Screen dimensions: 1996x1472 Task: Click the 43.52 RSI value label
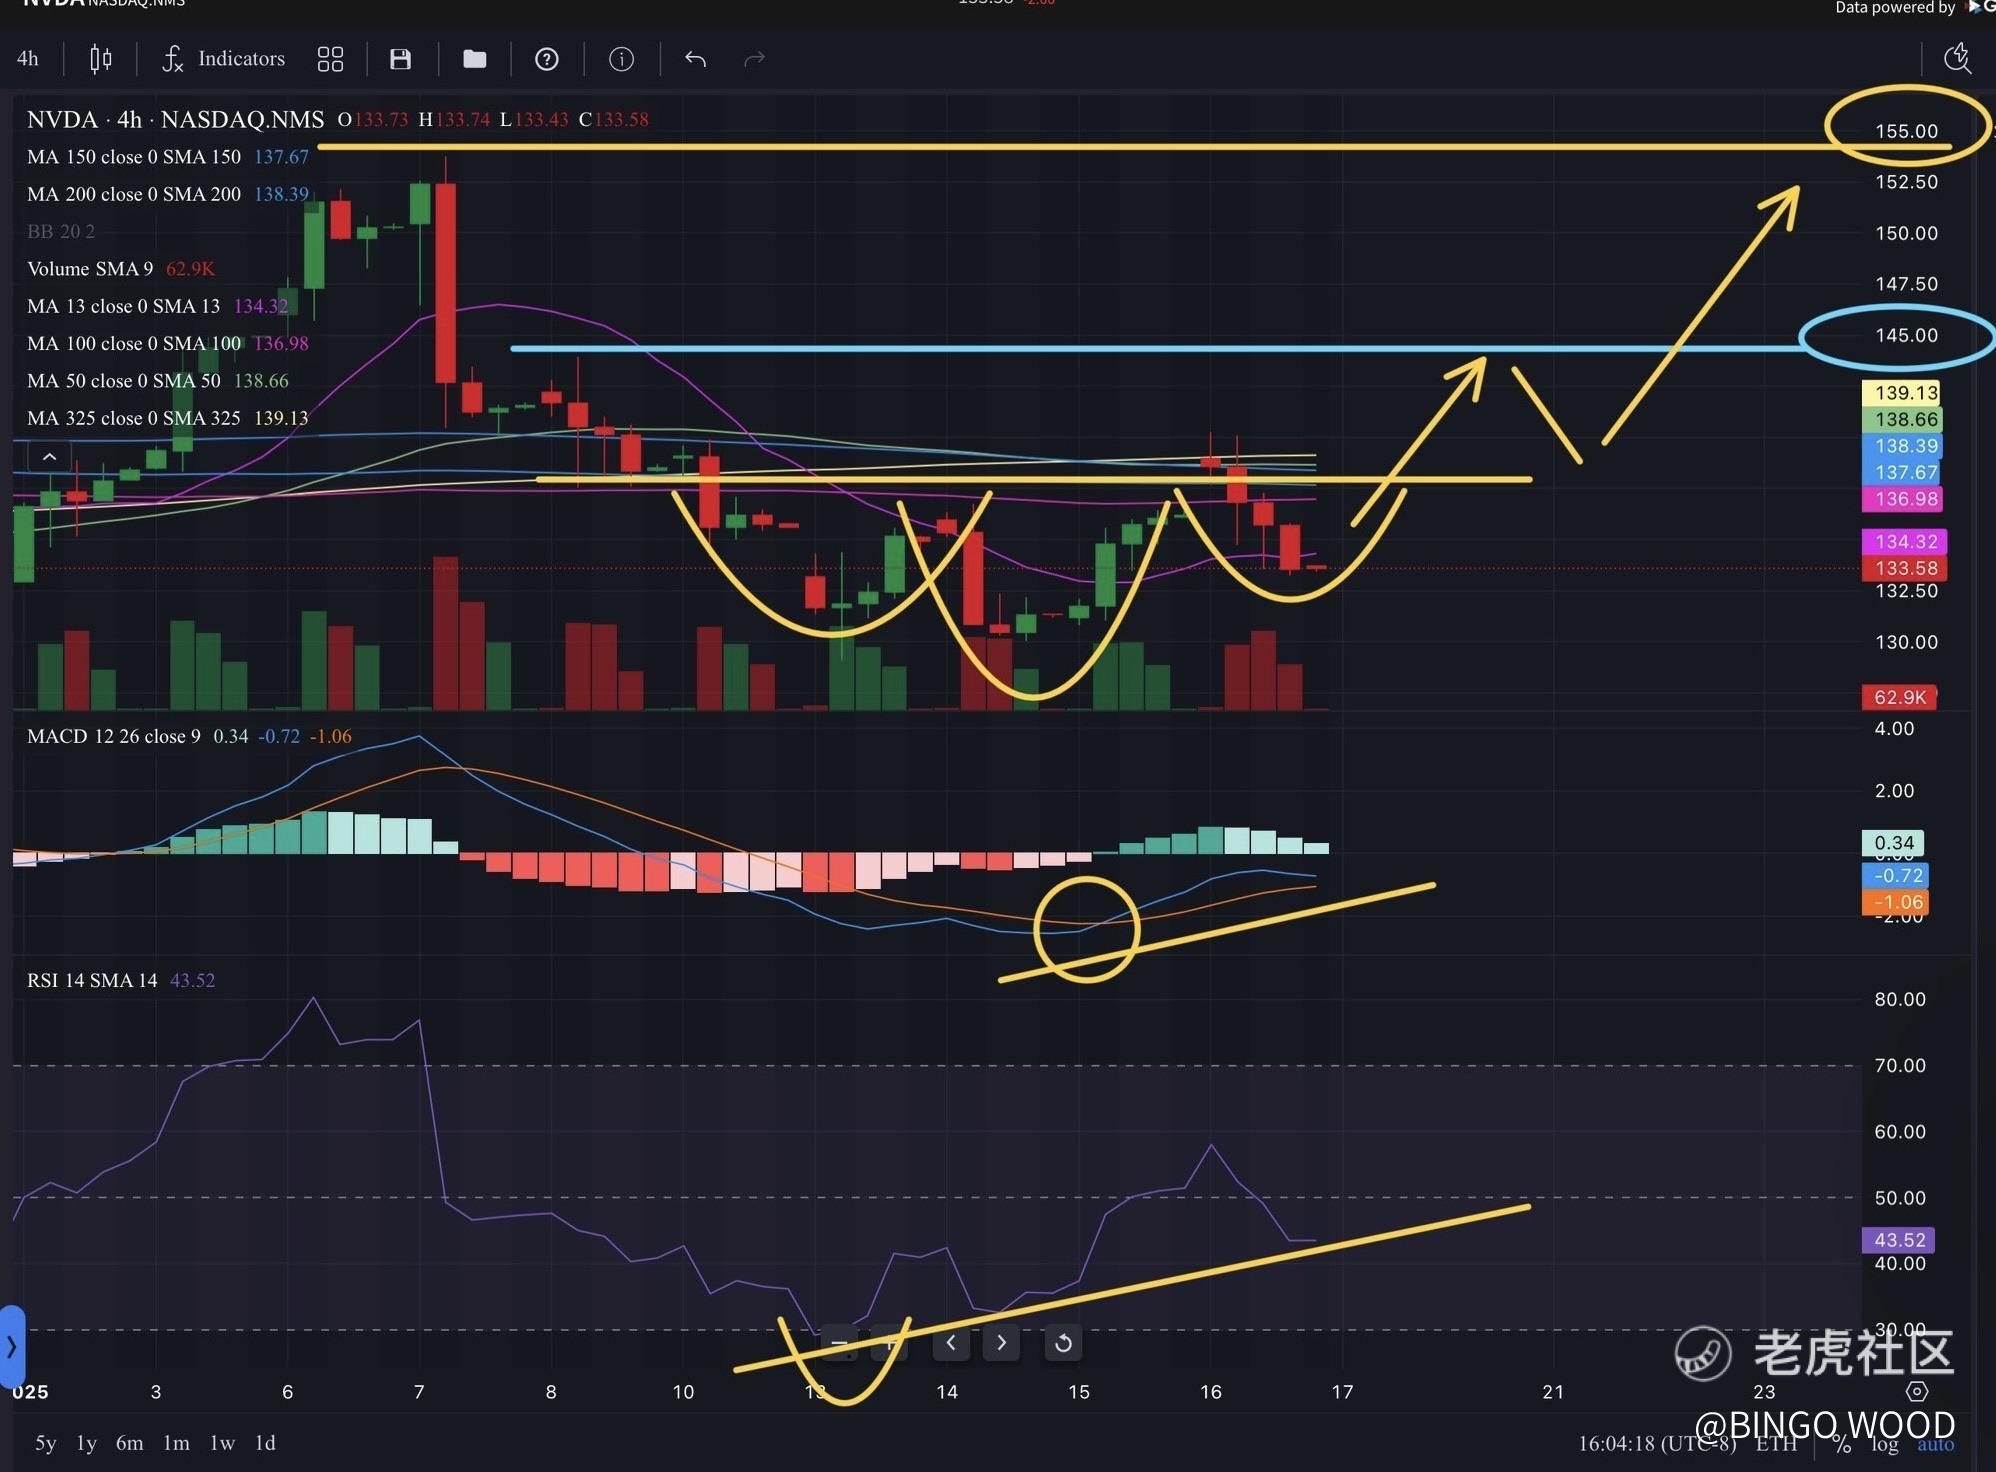[1898, 1240]
